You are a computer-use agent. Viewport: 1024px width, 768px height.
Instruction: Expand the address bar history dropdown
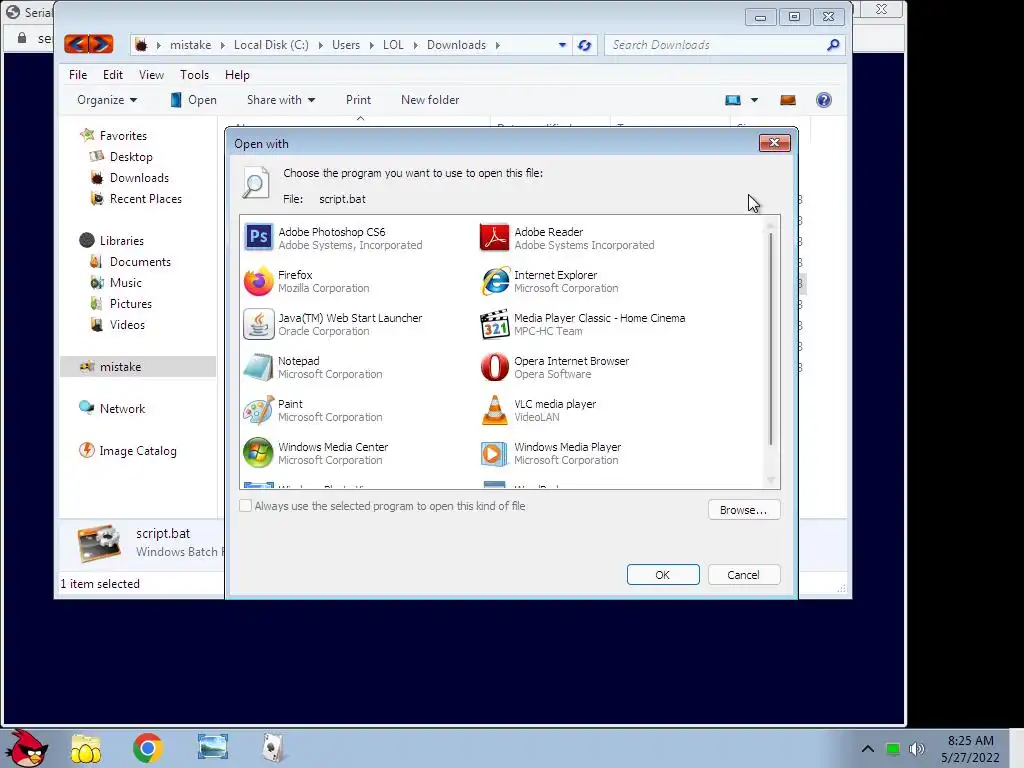[x=562, y=45]
